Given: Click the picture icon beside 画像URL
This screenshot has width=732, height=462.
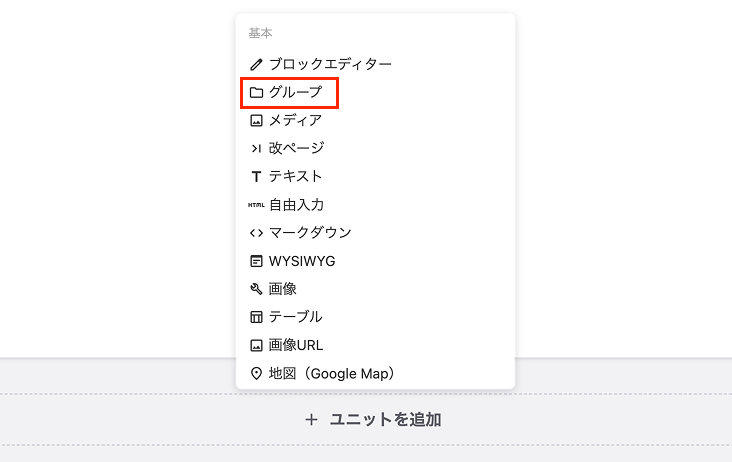Looking at the screenshot, I should 256,345.
